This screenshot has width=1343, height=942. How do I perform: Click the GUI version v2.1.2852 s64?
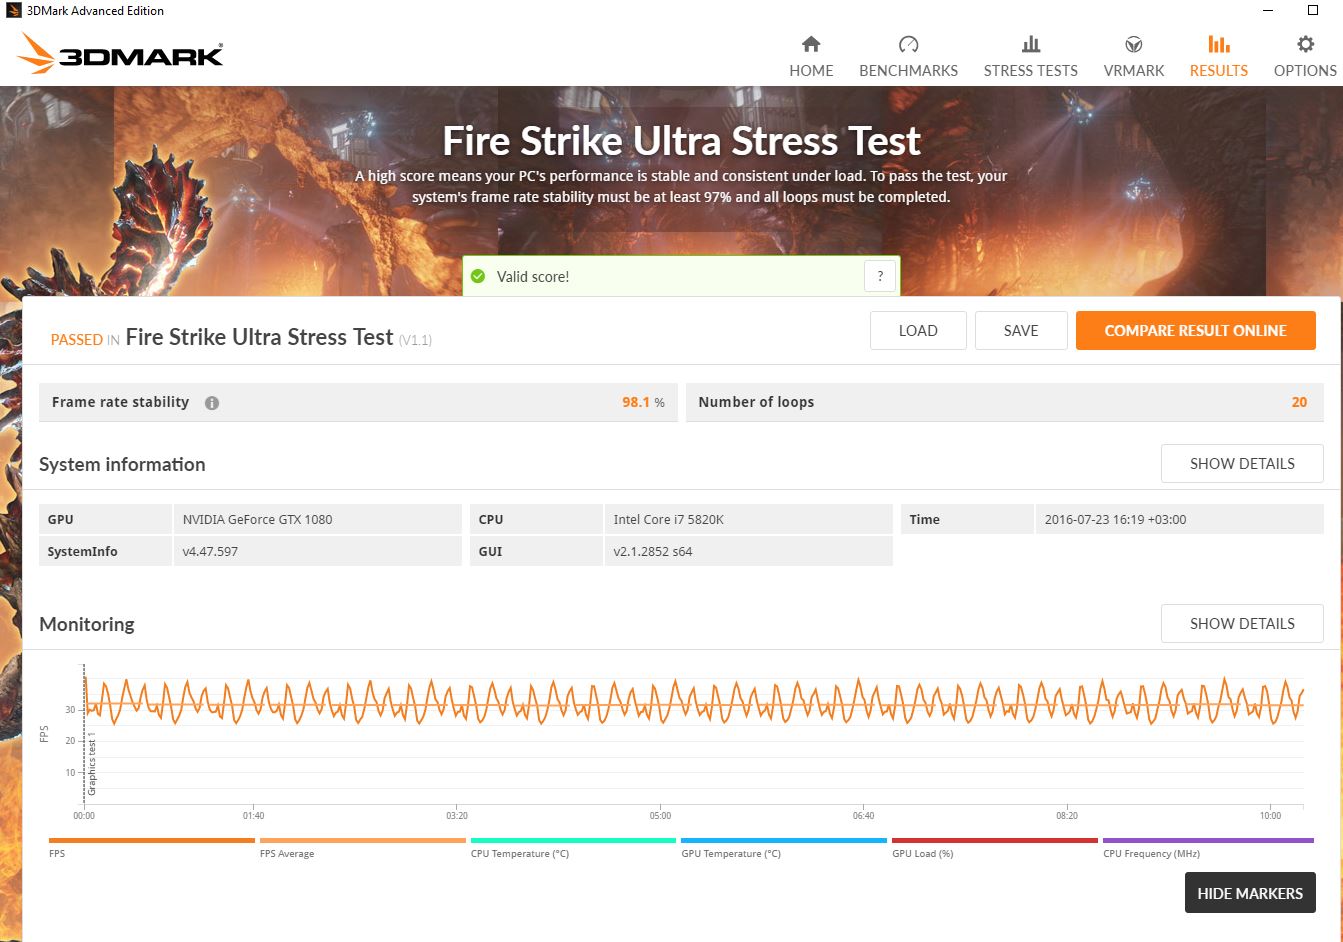(x=652, y=551)
